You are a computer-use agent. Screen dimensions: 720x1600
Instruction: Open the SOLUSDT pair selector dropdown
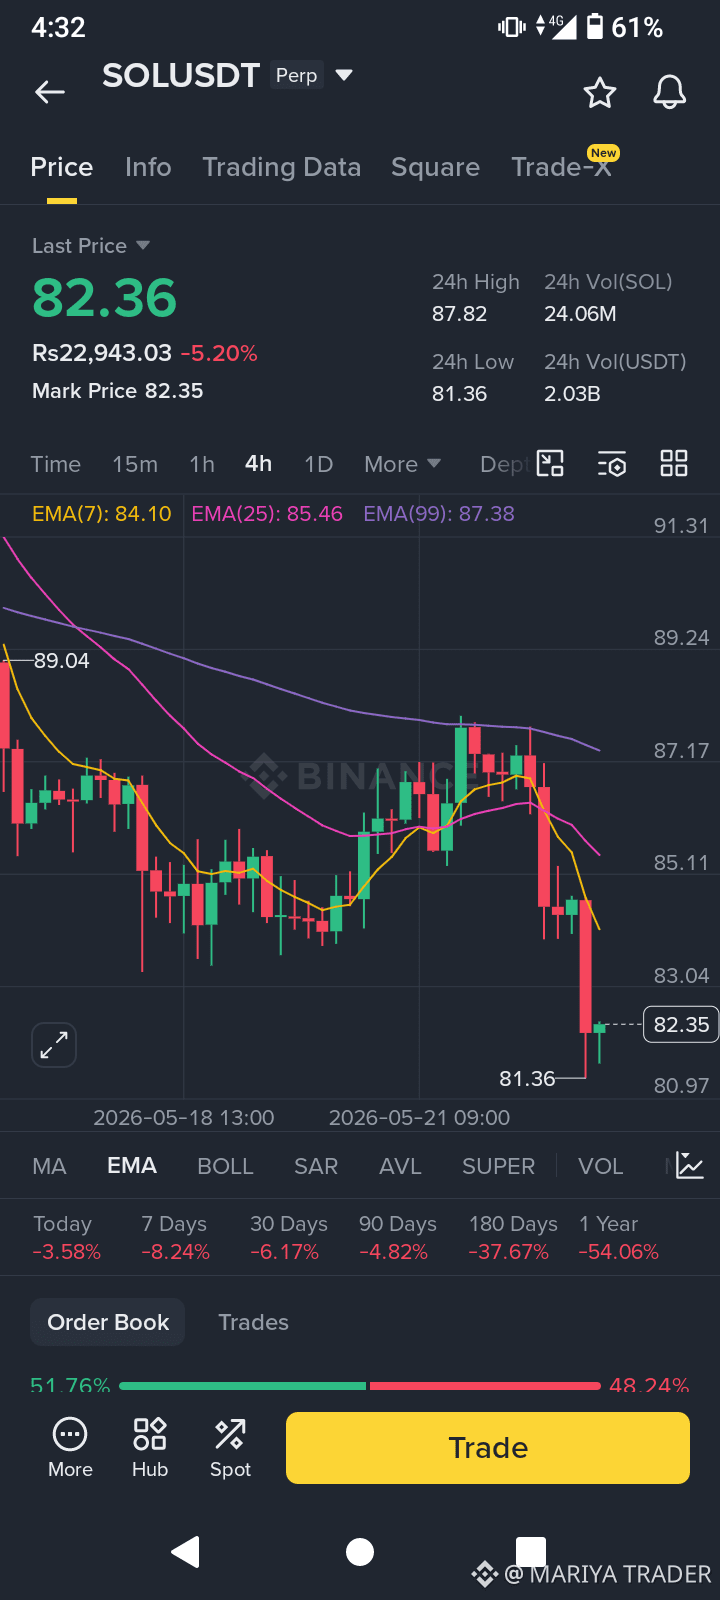(344, 75)
